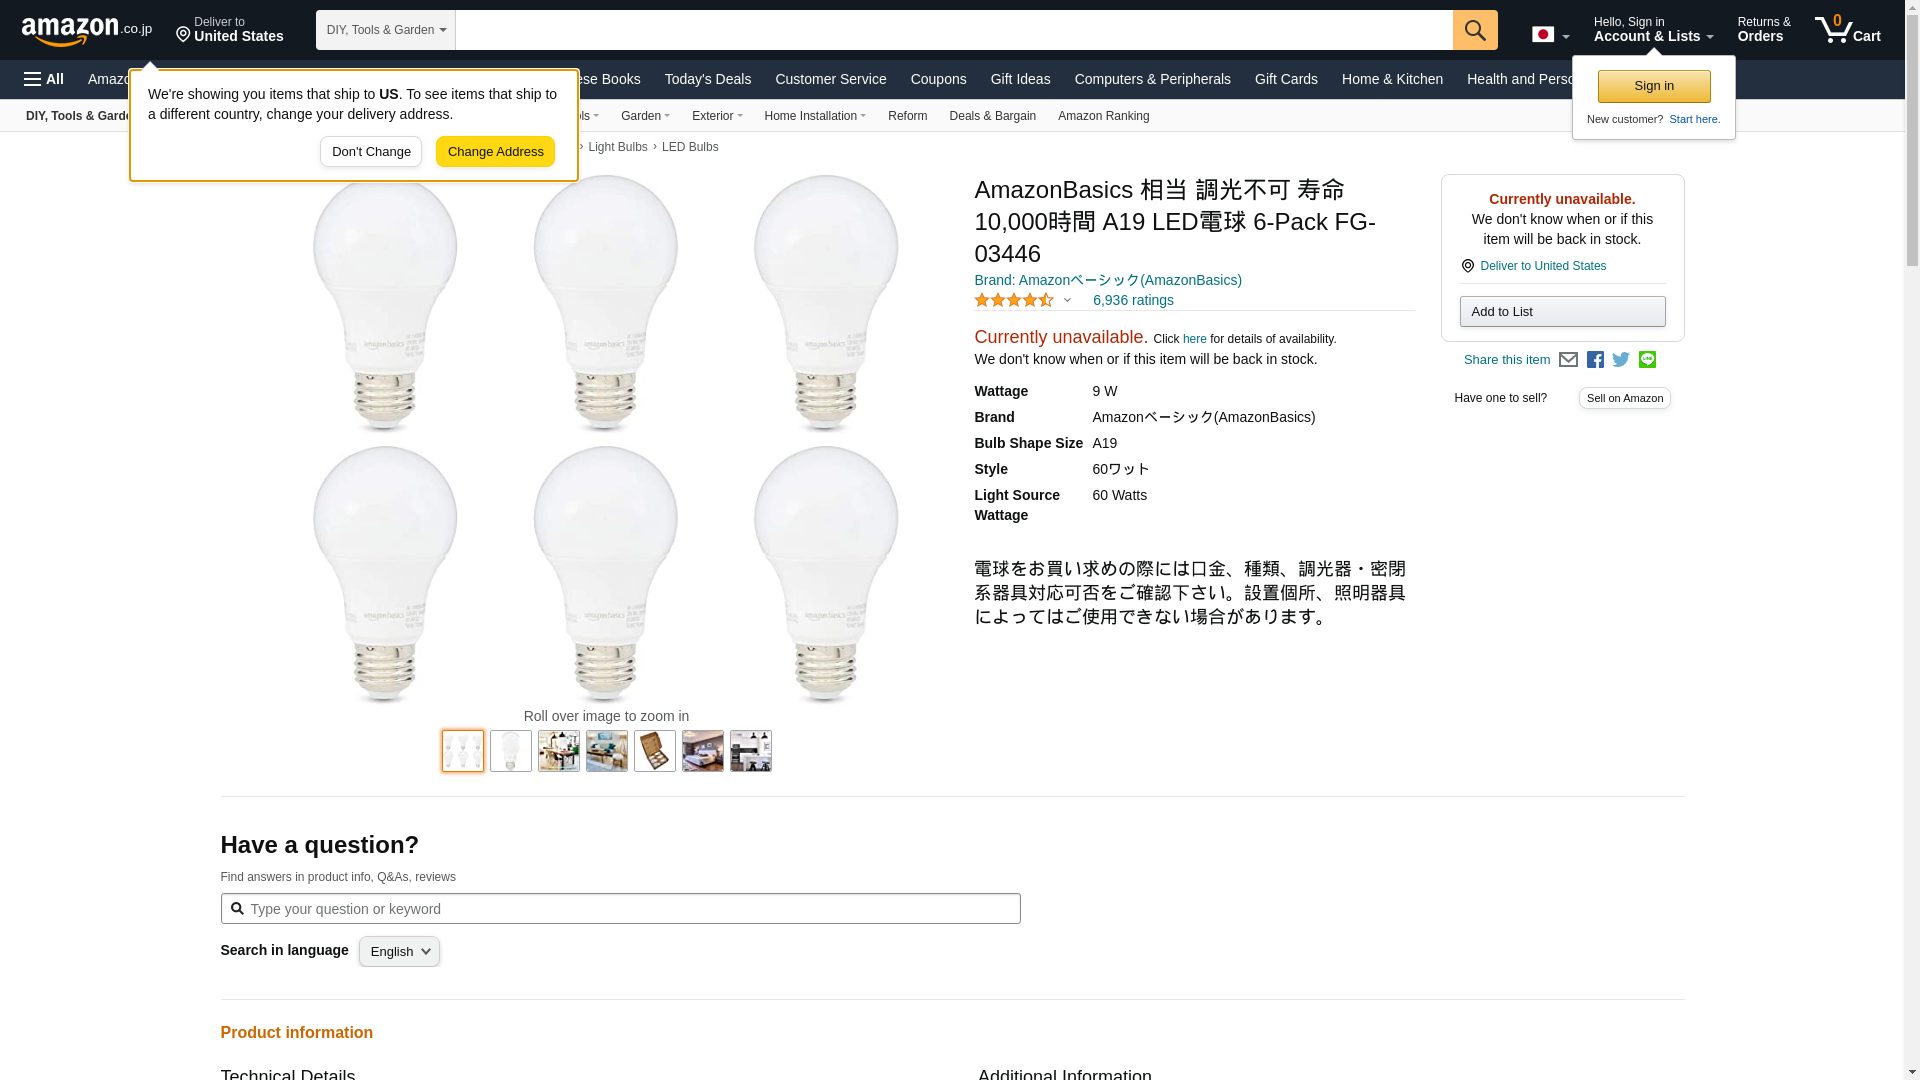The width and height of the screenshot is (1920, 1080).
Task: Click the Change Address button
Action: (x=495, y=152)
